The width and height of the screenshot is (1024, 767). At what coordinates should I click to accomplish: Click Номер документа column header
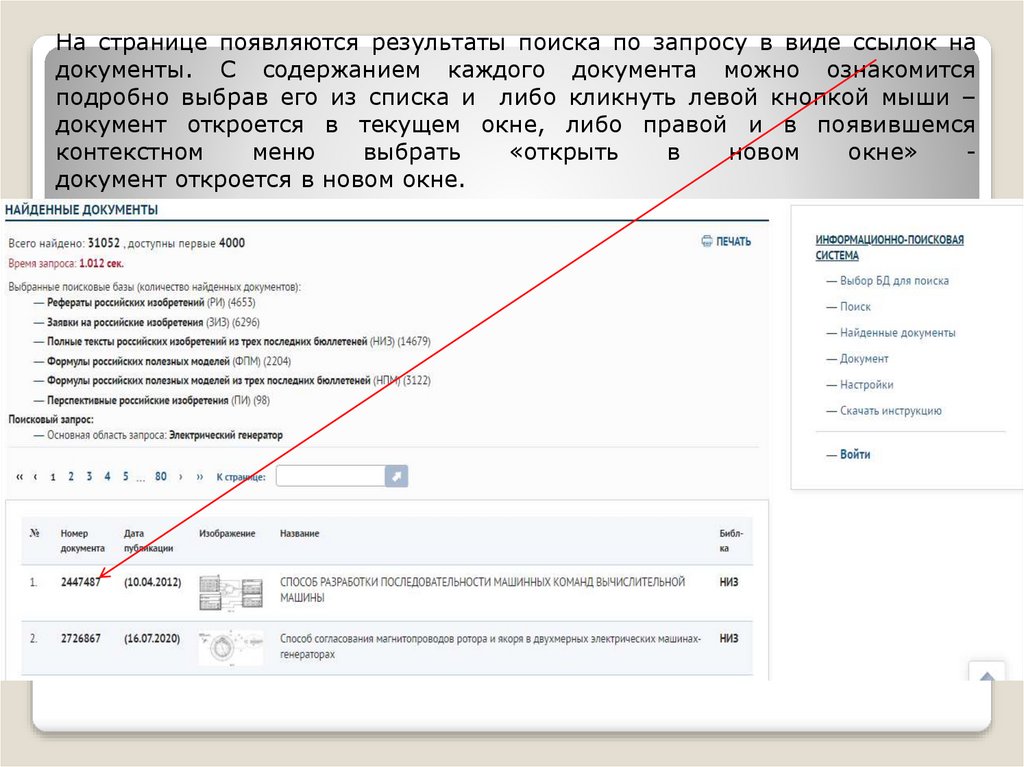pos(82,541)
